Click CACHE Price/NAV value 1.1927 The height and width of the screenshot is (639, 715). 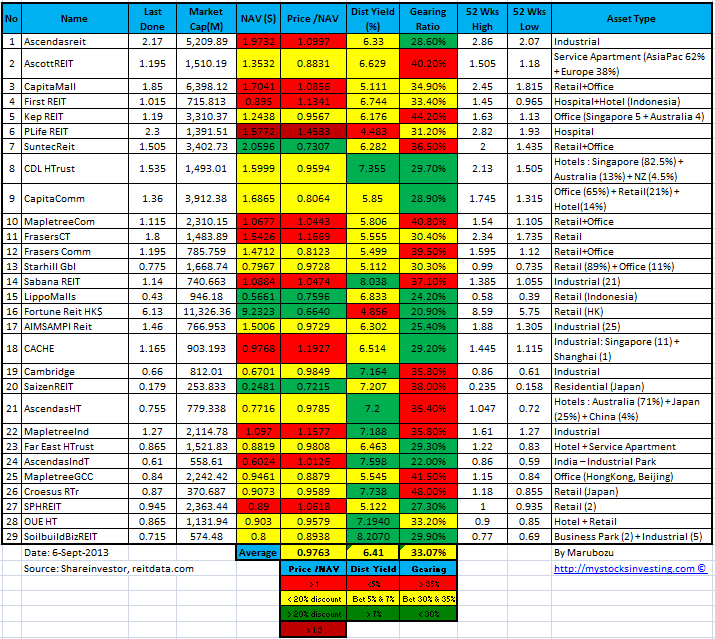coord(313,349)
